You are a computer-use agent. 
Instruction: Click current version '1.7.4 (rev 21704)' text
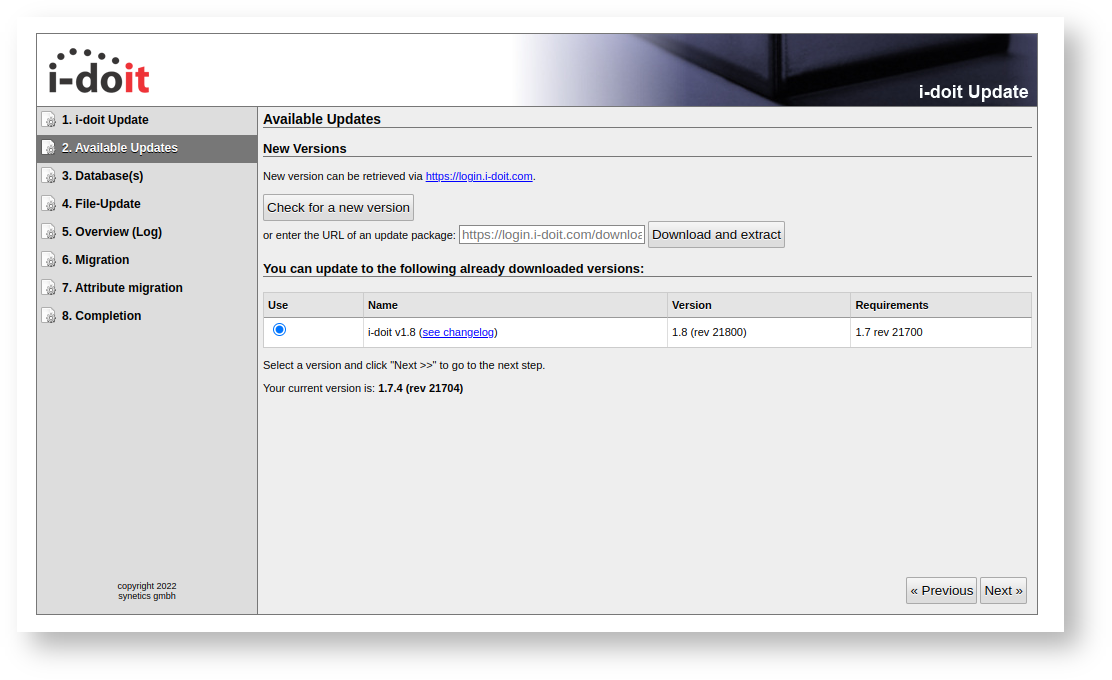click(421, 388)
